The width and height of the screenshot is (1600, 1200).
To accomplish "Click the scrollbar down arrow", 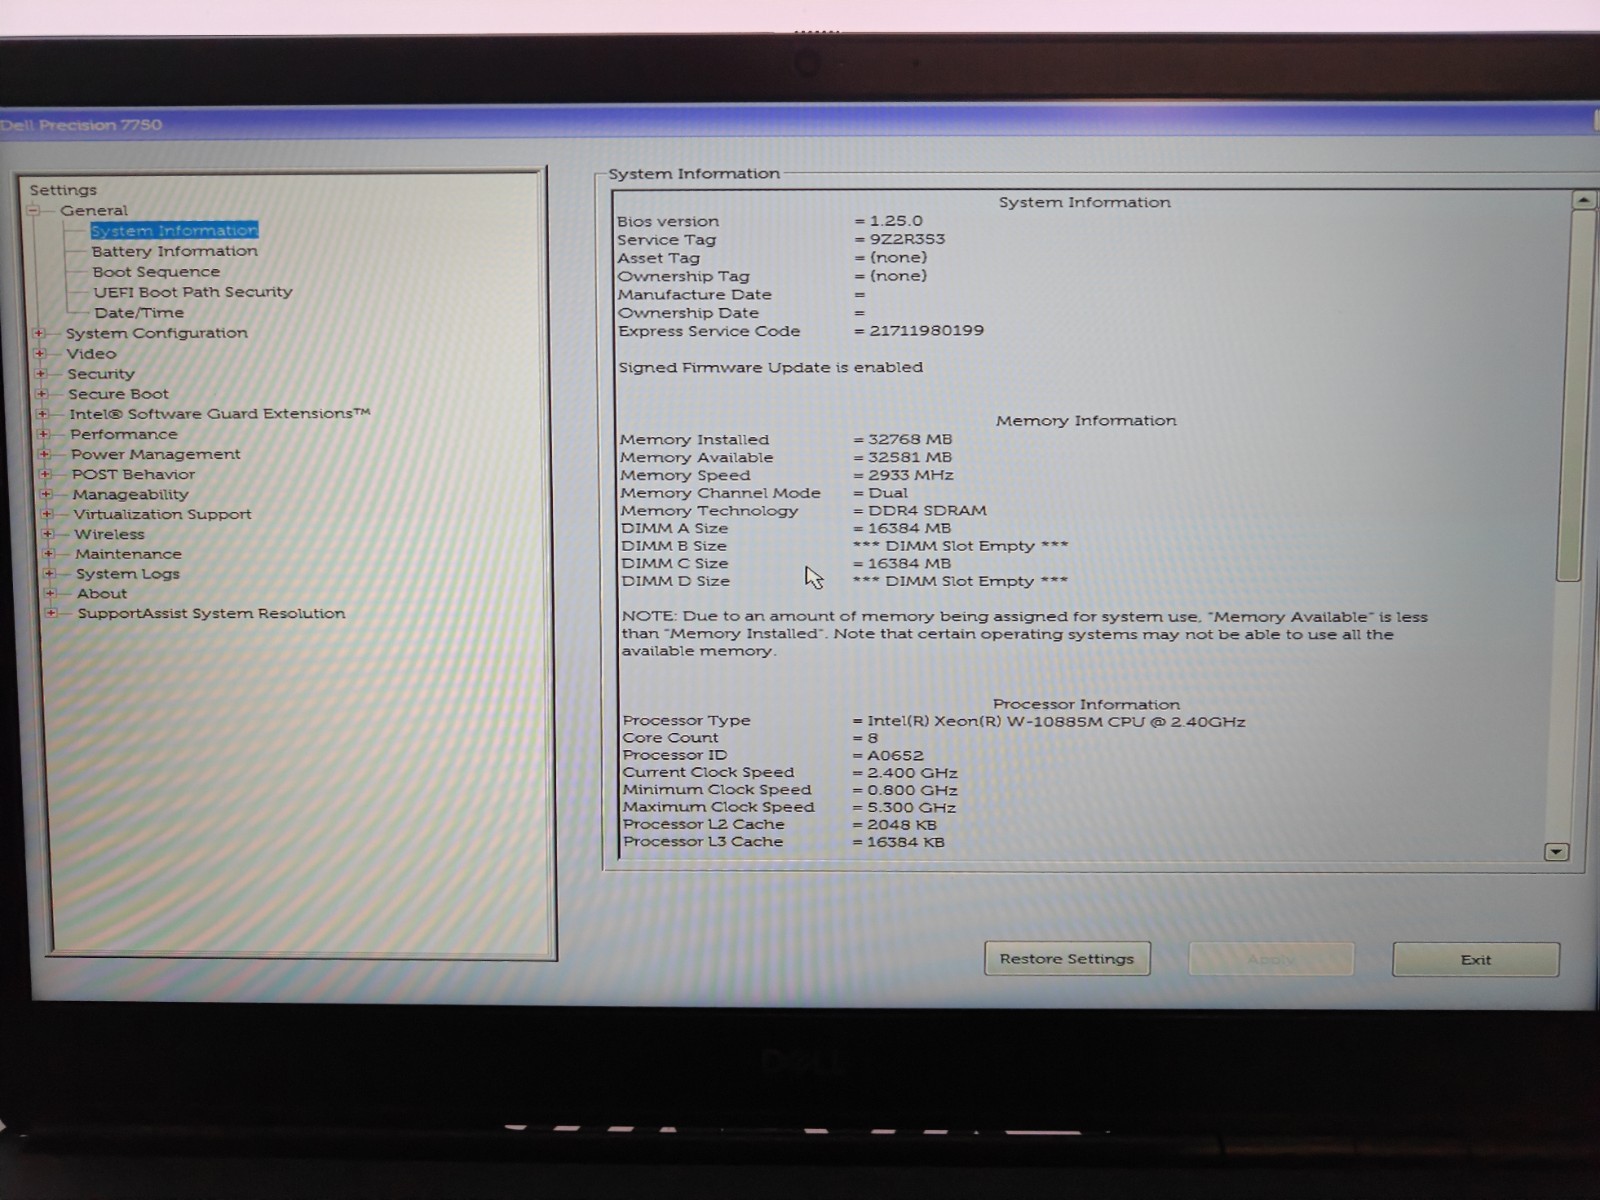I will click(x=1557, y=852).
